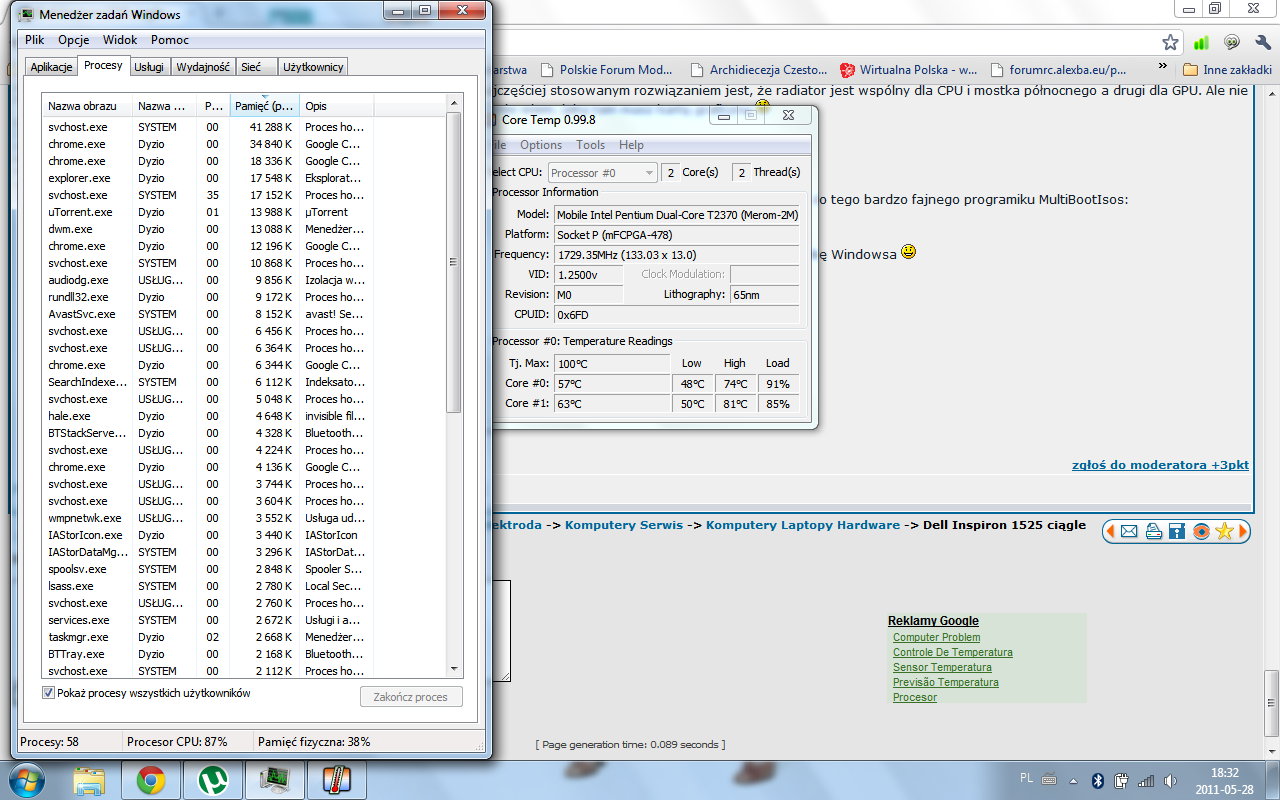Sort processes by the Pamięć column header
The width and height of the screenshot is (1280, 800).
point(264,106)
